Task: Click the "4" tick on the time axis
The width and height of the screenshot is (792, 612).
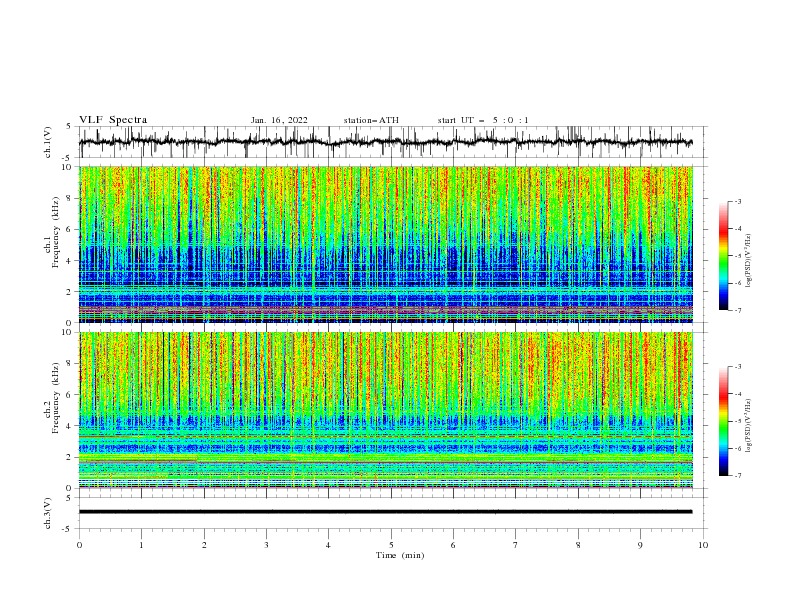Action: click(x=328, y=545)
